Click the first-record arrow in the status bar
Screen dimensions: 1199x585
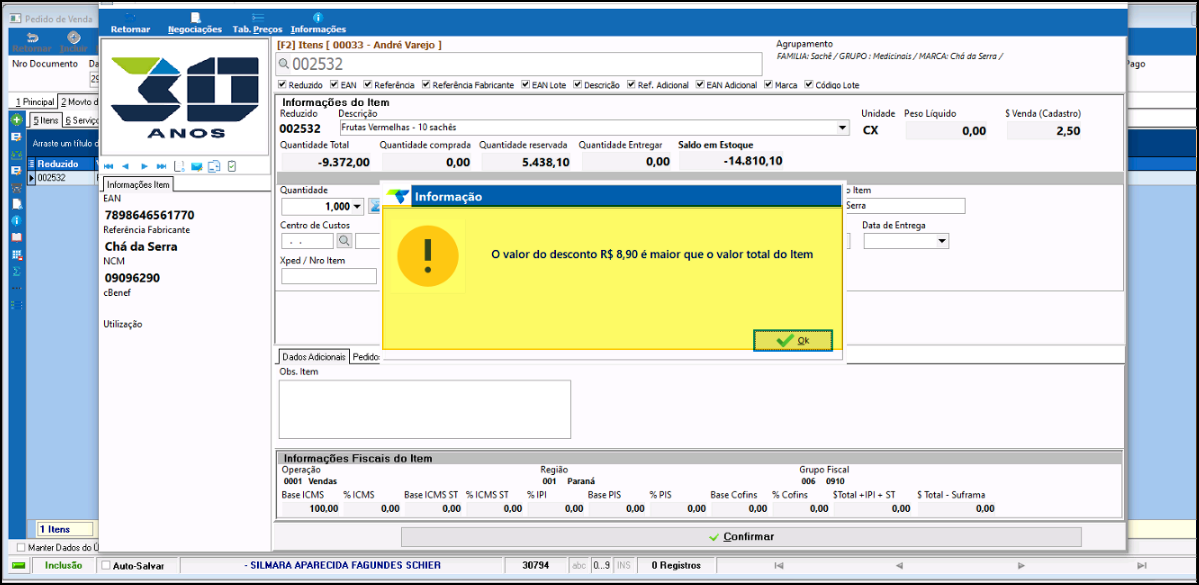coord(778,566)
